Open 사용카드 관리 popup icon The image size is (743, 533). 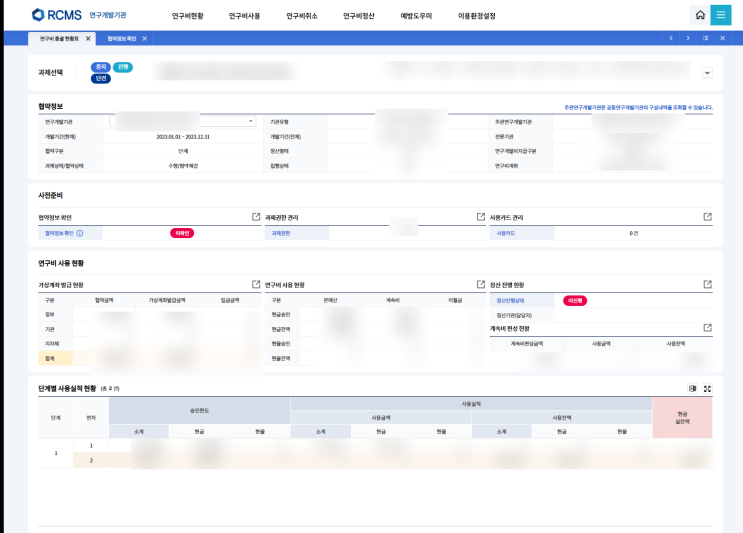pyautogui.click(x=708, y=217)
